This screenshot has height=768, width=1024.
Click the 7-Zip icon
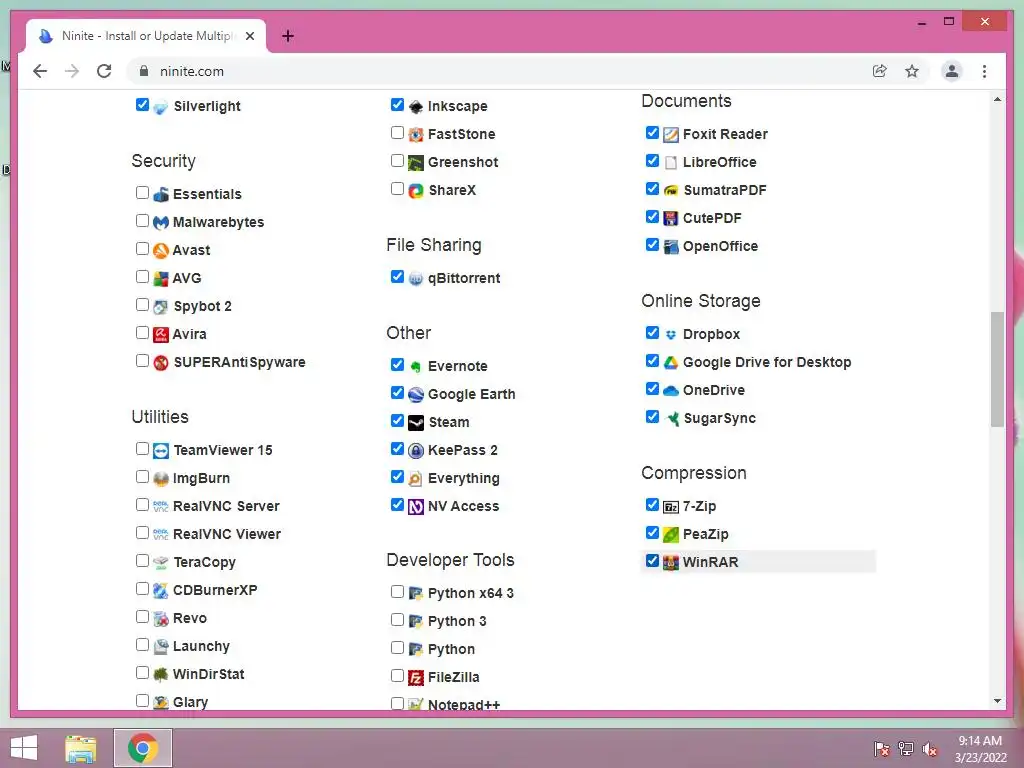coord(671,507)
